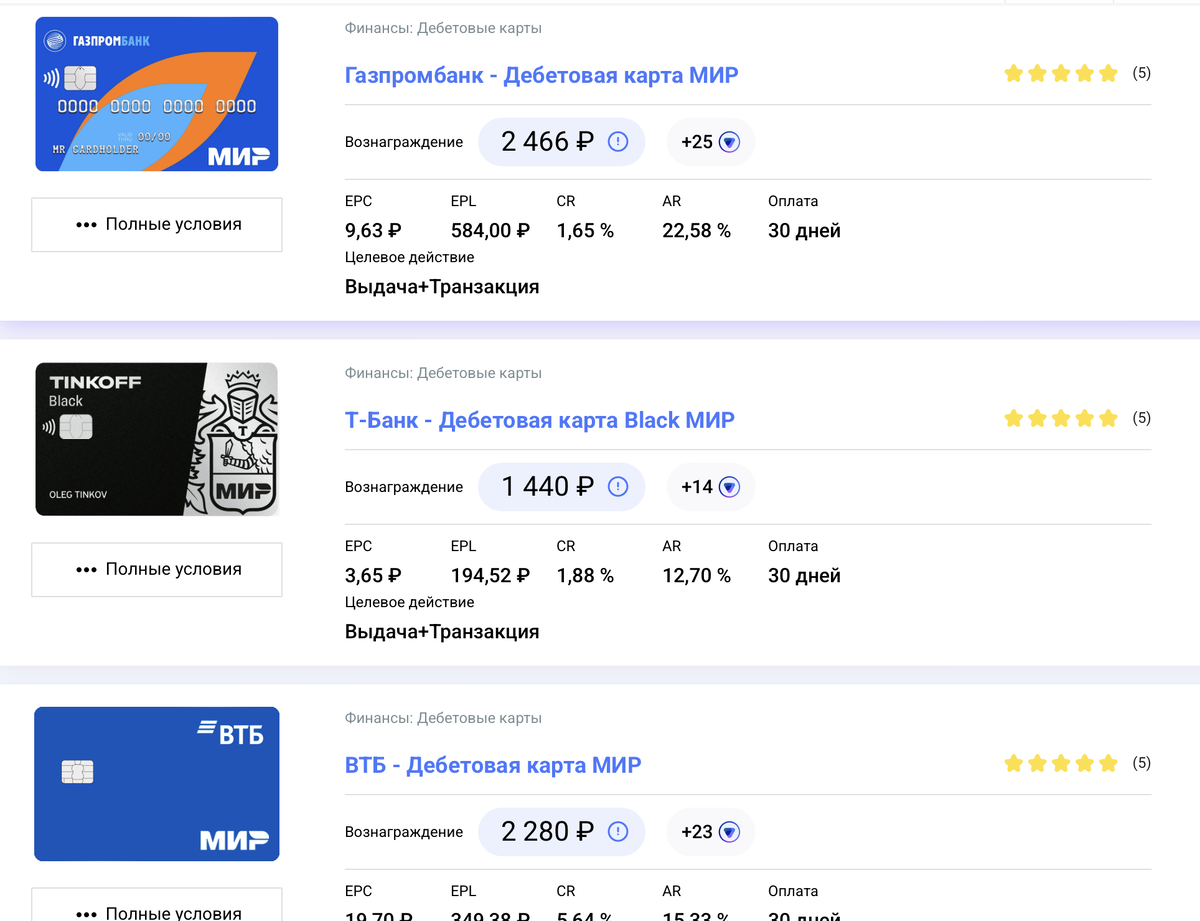Click the blue VTB card image

[157, 784]
